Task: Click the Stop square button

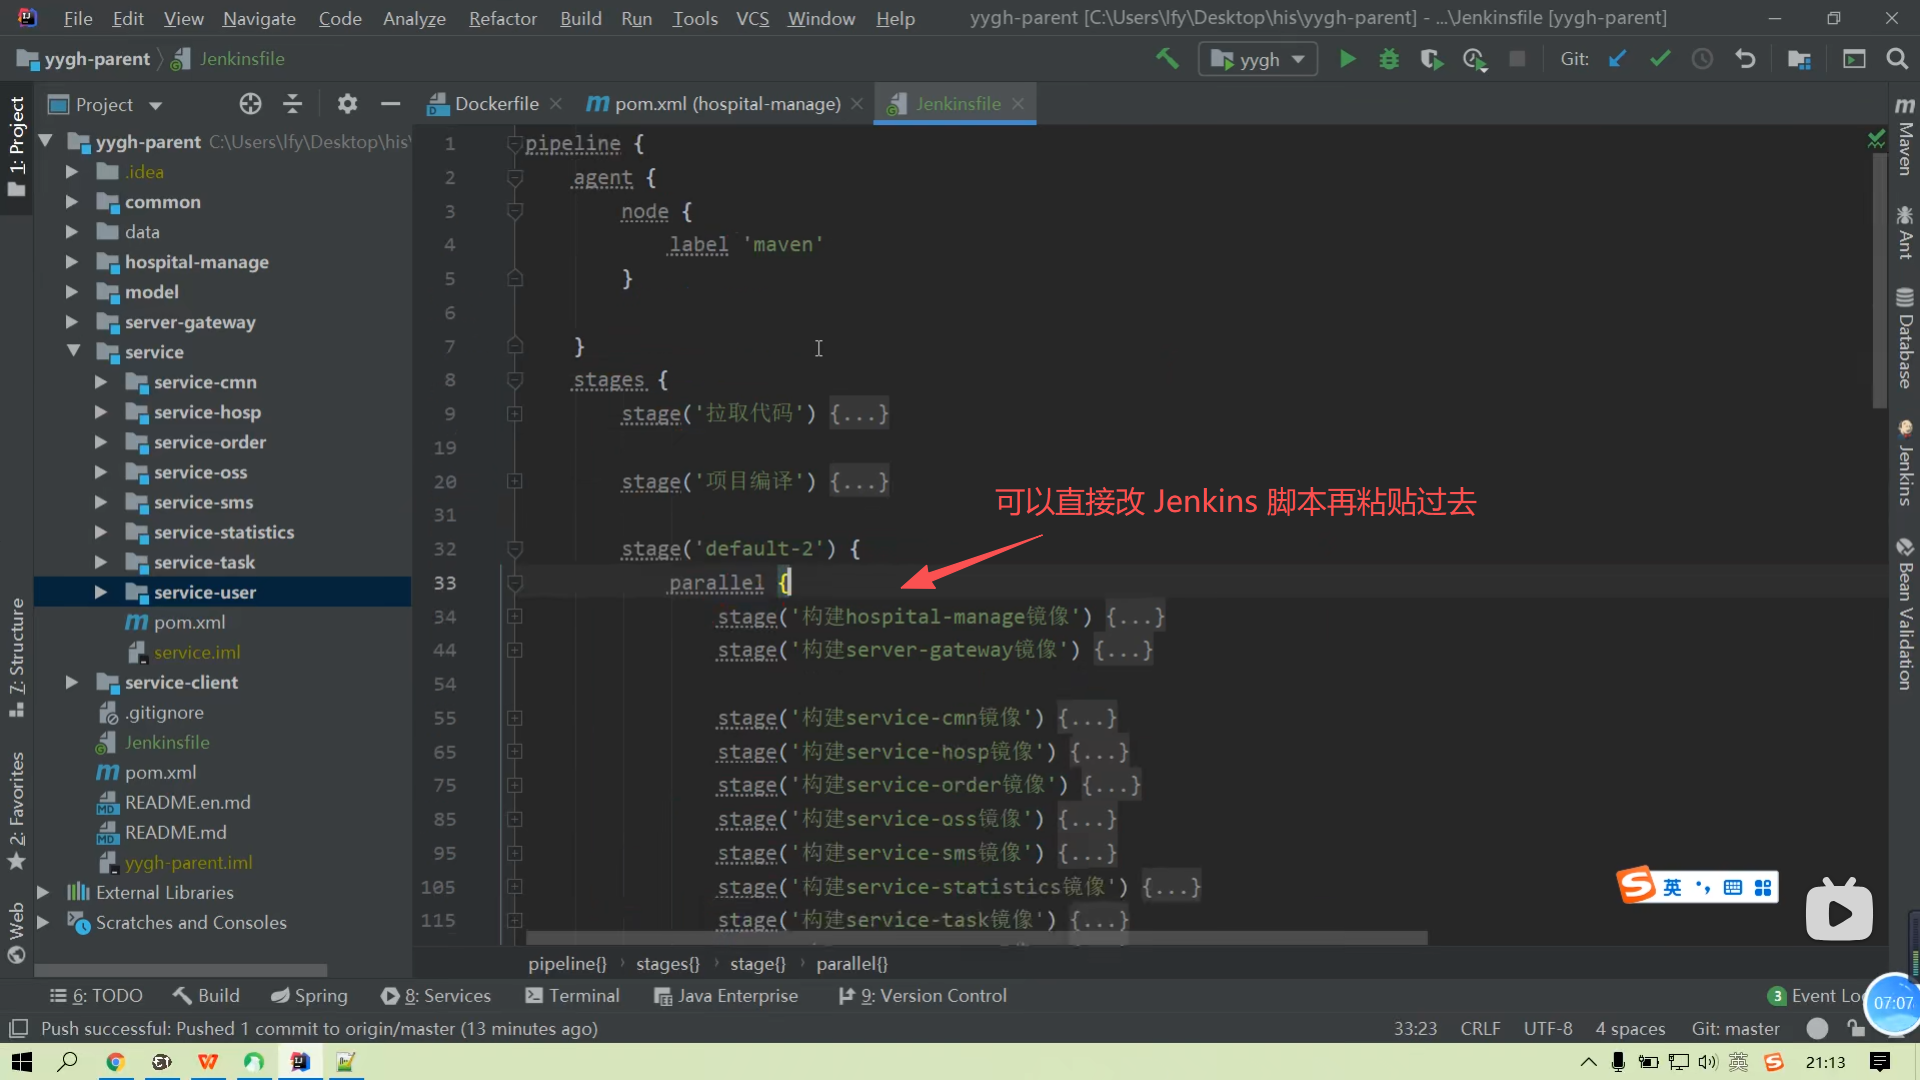Action: (1517, 59)
